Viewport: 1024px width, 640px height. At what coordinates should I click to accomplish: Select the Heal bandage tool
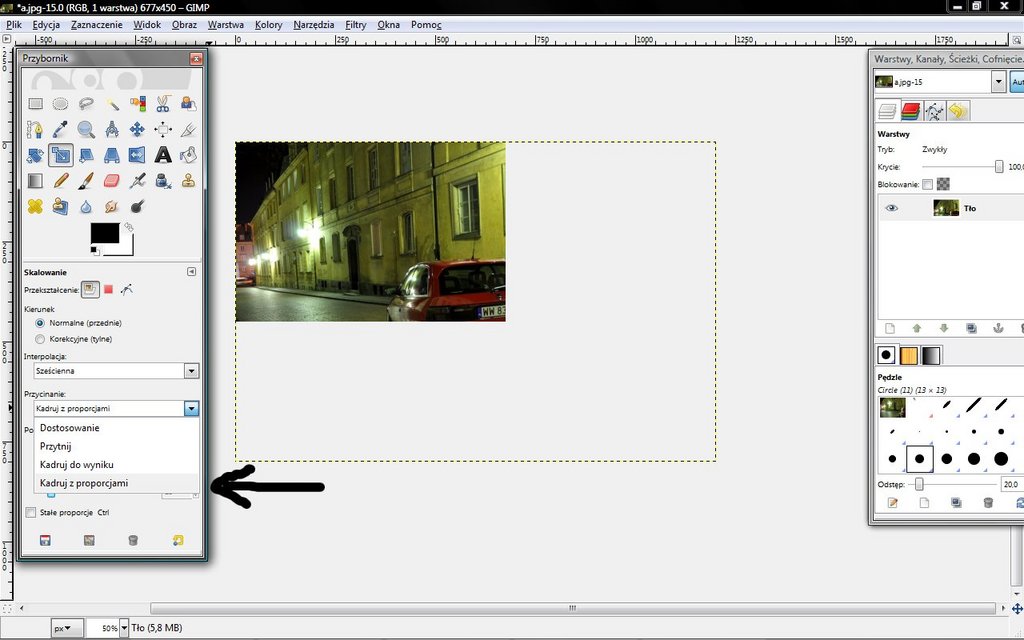35,206
